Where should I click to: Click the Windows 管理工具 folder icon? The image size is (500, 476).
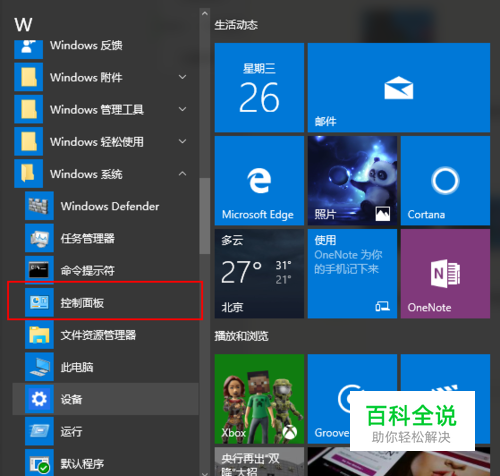click(x=29, y=109)
